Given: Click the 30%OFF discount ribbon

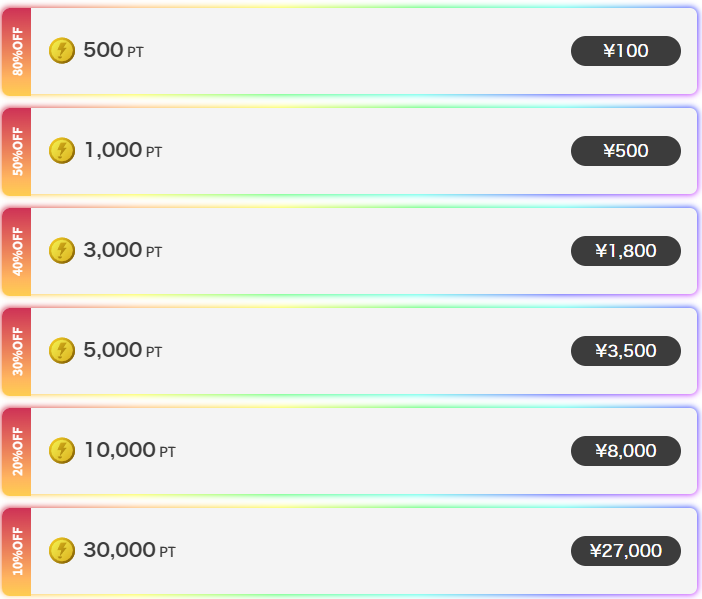Looking at the screenshot, I should 17,351.
